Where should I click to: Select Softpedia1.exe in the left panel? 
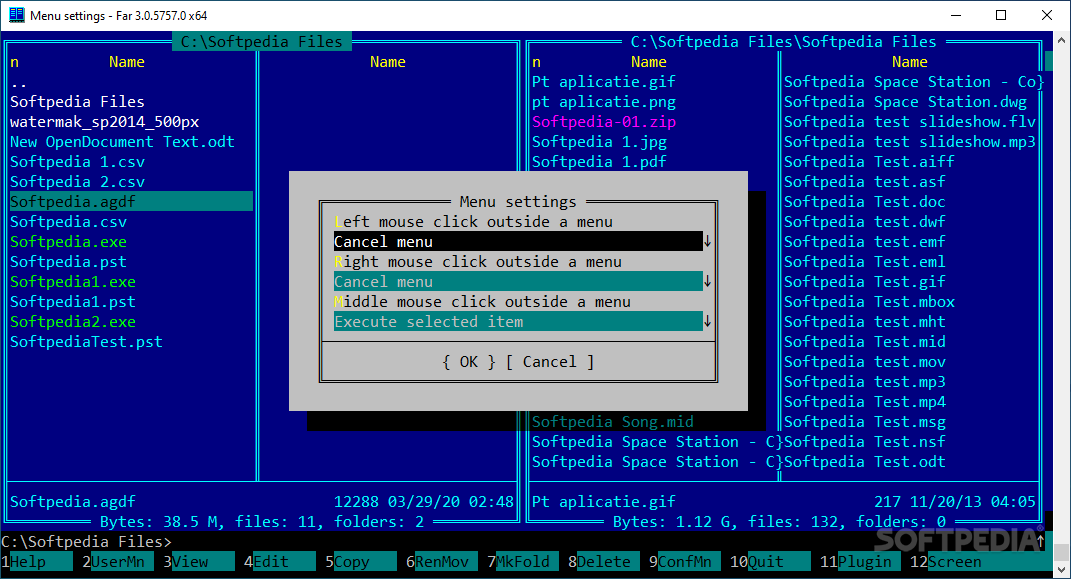click(72, 281)
